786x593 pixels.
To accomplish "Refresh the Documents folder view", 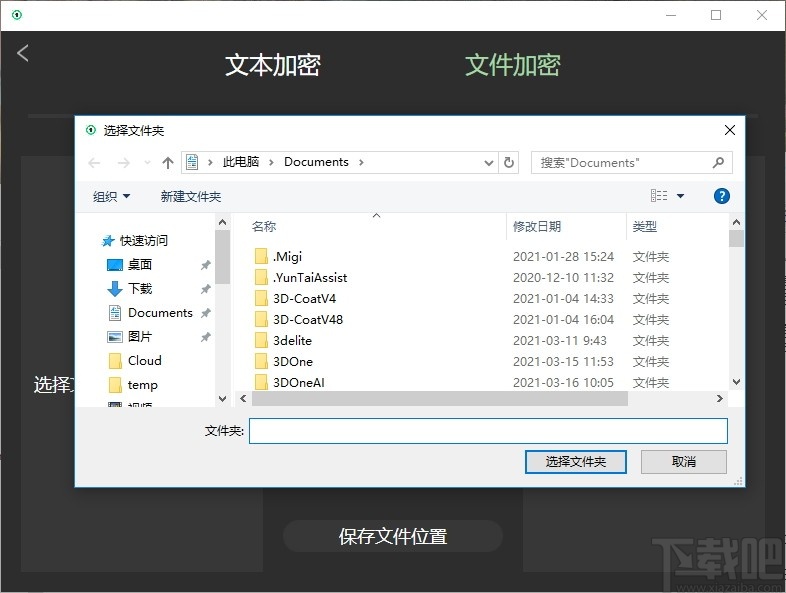I will (509, 162).
